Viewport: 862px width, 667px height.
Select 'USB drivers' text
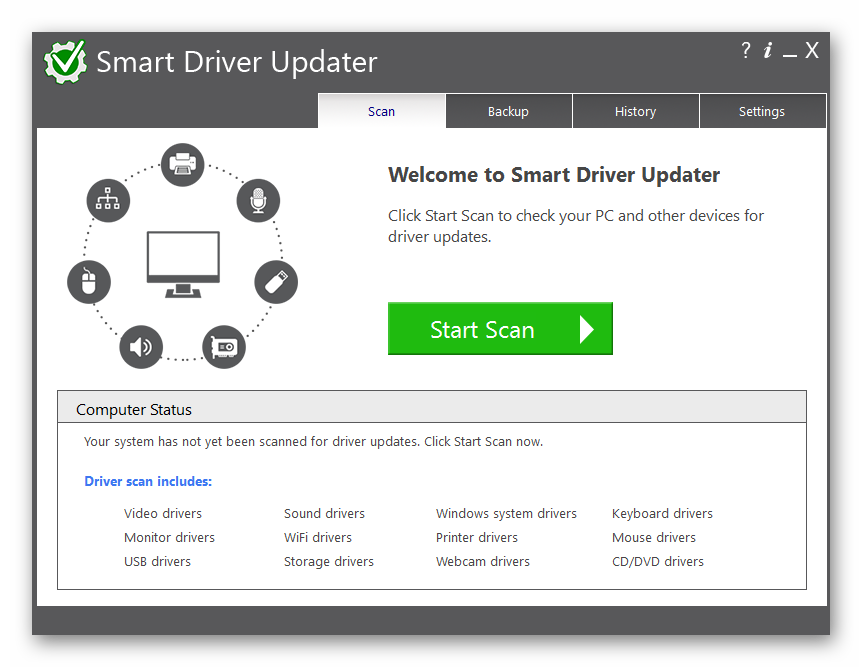[157, 561]
